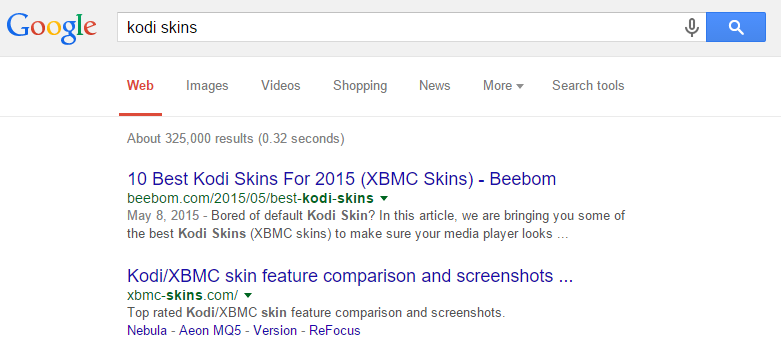Click the About 325,000 results text

[x=236, y=138]
